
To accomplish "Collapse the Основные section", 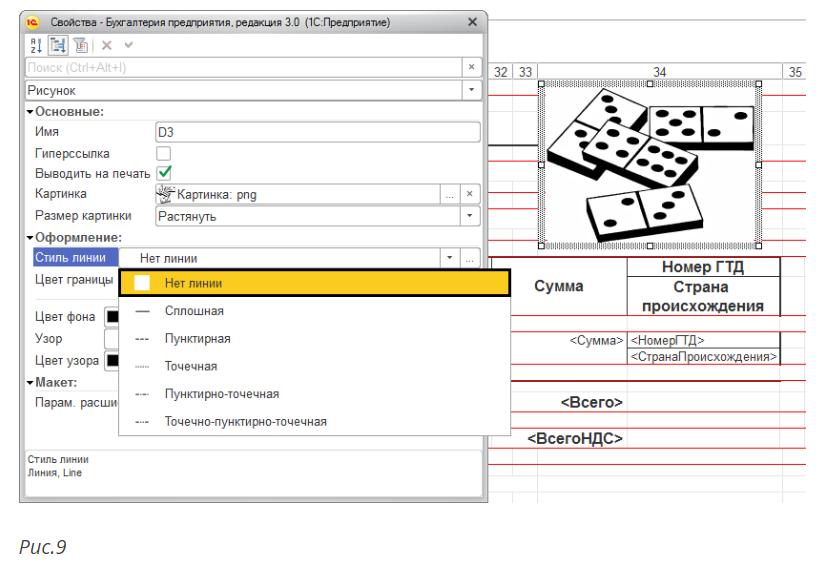I will point(31,112).
